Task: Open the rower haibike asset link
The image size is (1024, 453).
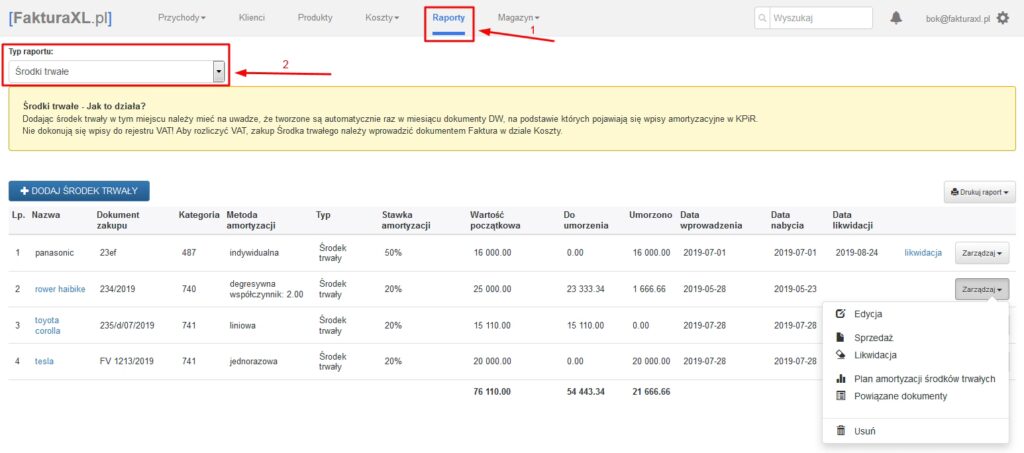Action: [60, 289]
